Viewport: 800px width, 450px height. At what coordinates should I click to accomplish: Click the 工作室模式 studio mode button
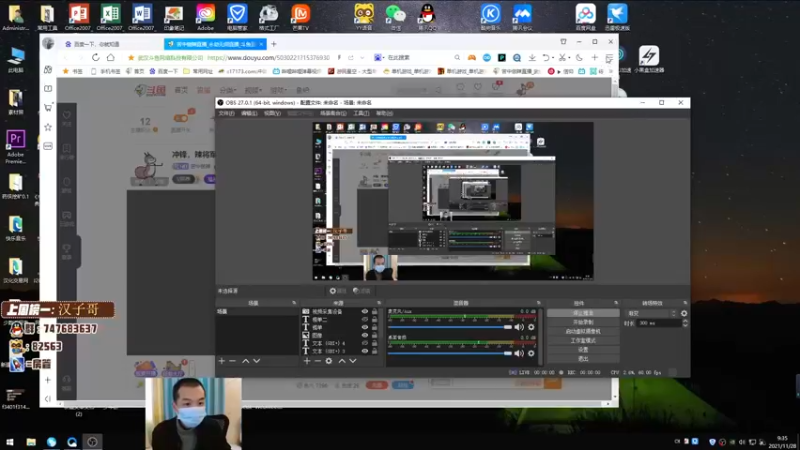[x=583, y=341]
